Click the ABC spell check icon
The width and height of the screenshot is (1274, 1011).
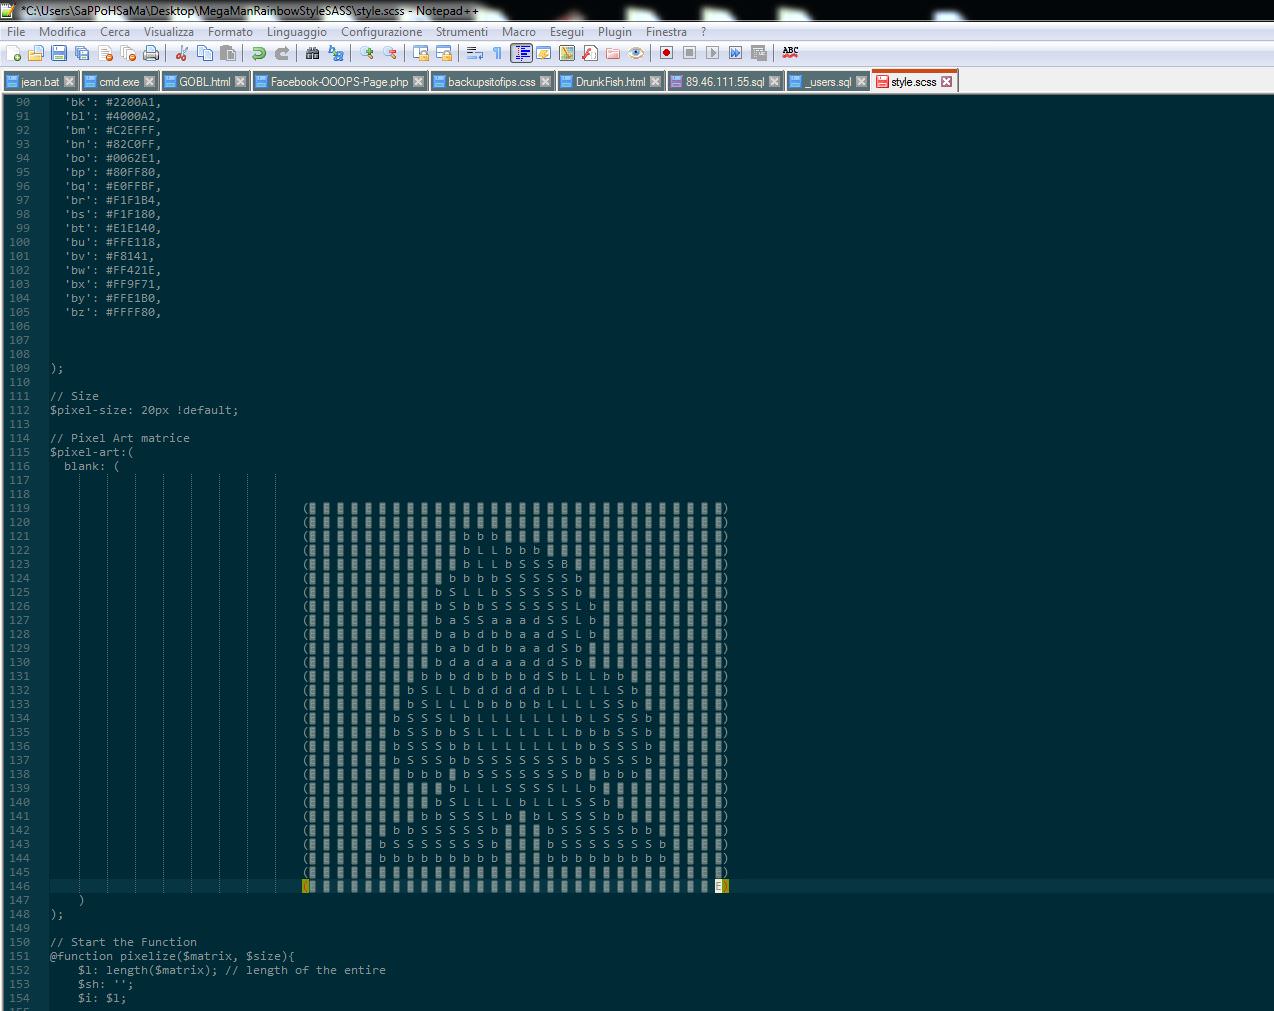(x=790, y=53)
